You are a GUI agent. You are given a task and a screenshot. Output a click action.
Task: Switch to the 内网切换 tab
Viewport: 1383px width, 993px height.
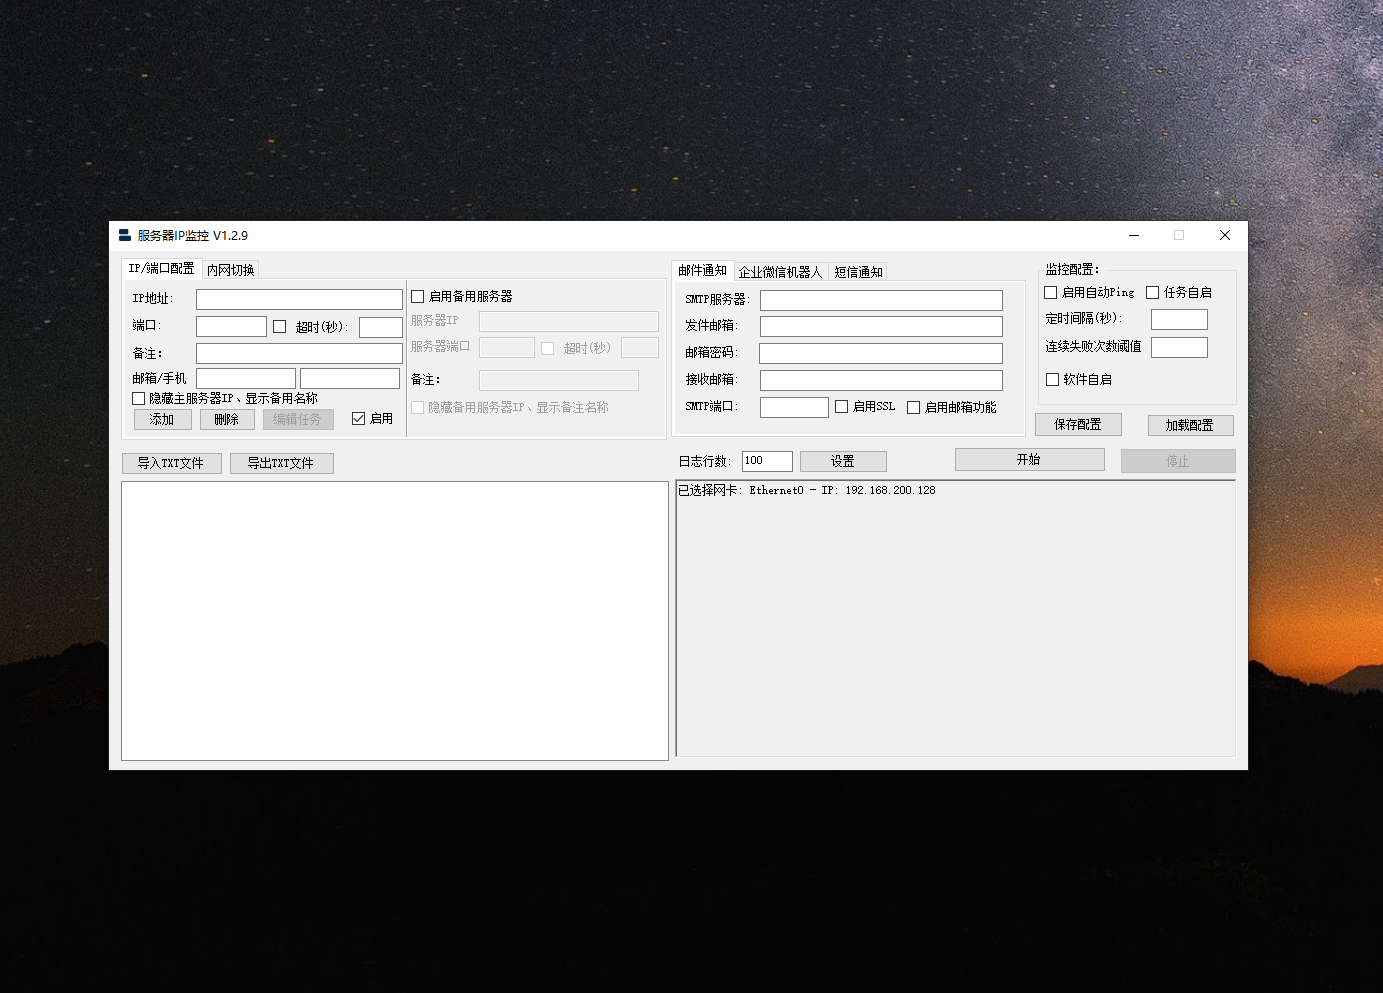[231, 270]
